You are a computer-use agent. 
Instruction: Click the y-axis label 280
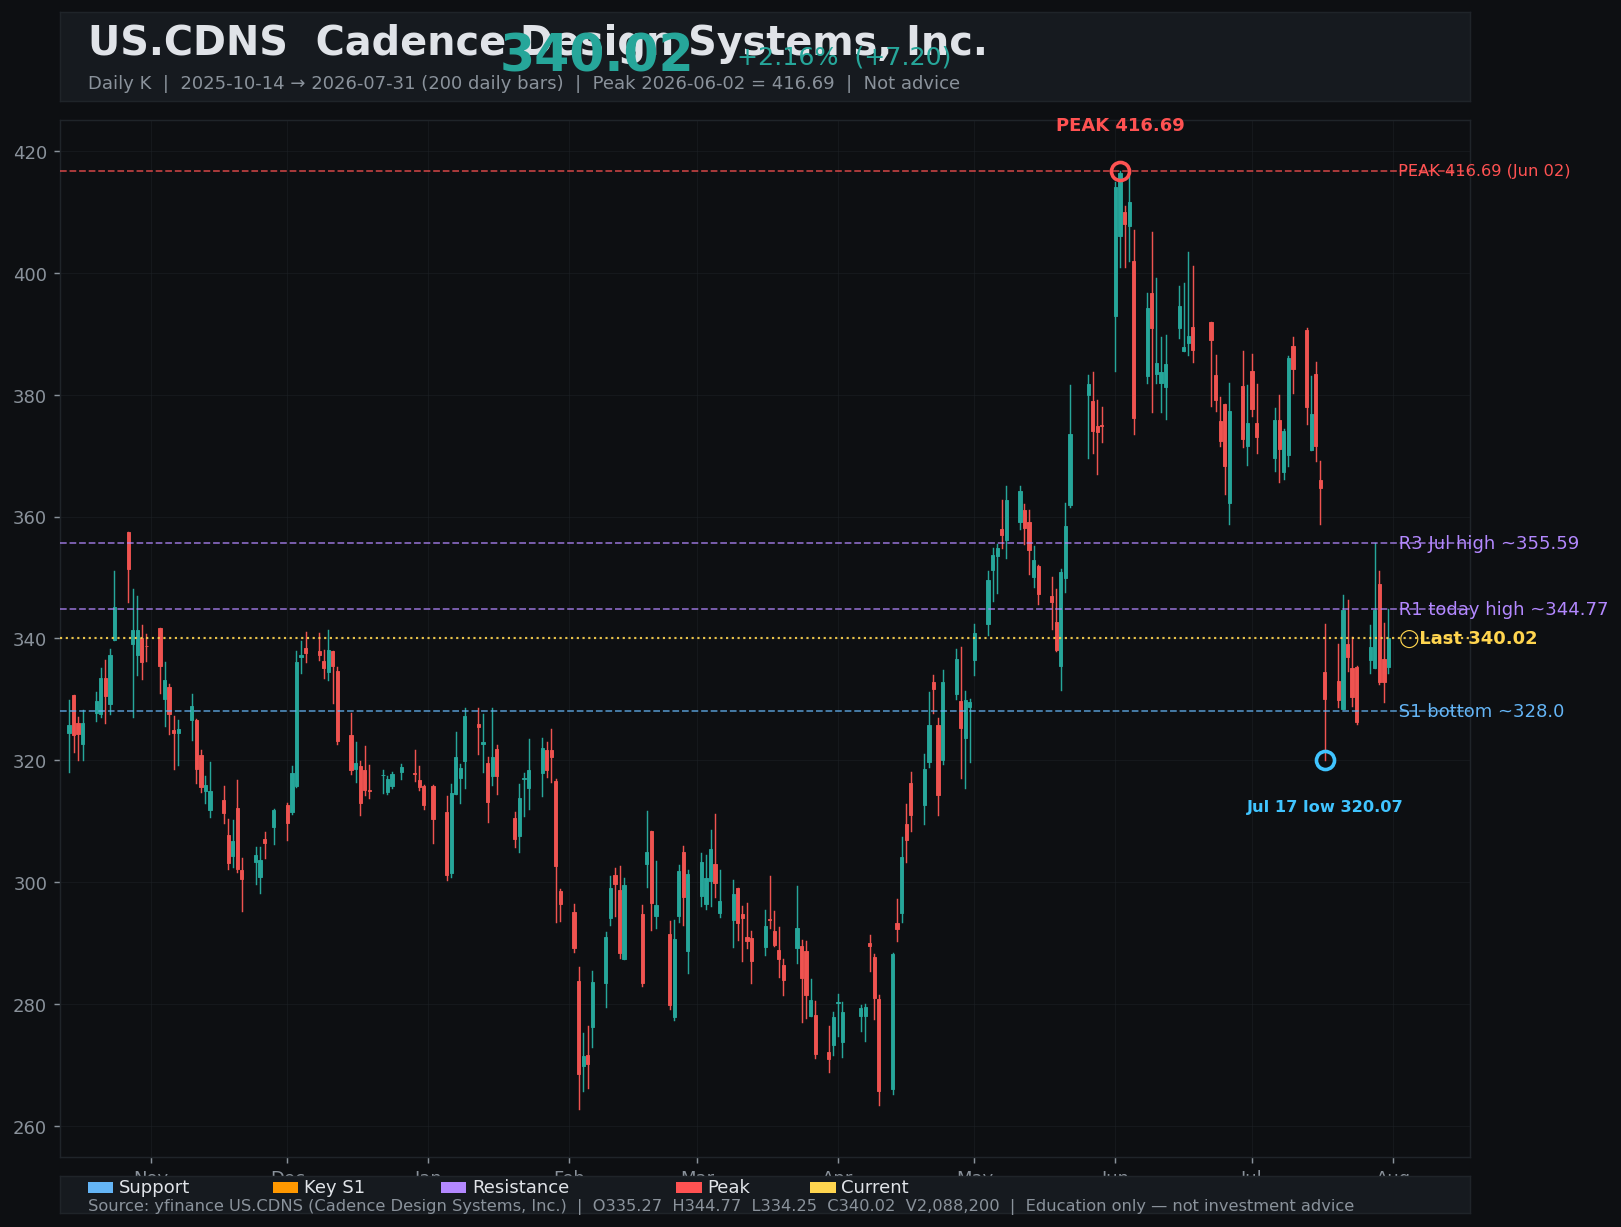coord(32,1005)
